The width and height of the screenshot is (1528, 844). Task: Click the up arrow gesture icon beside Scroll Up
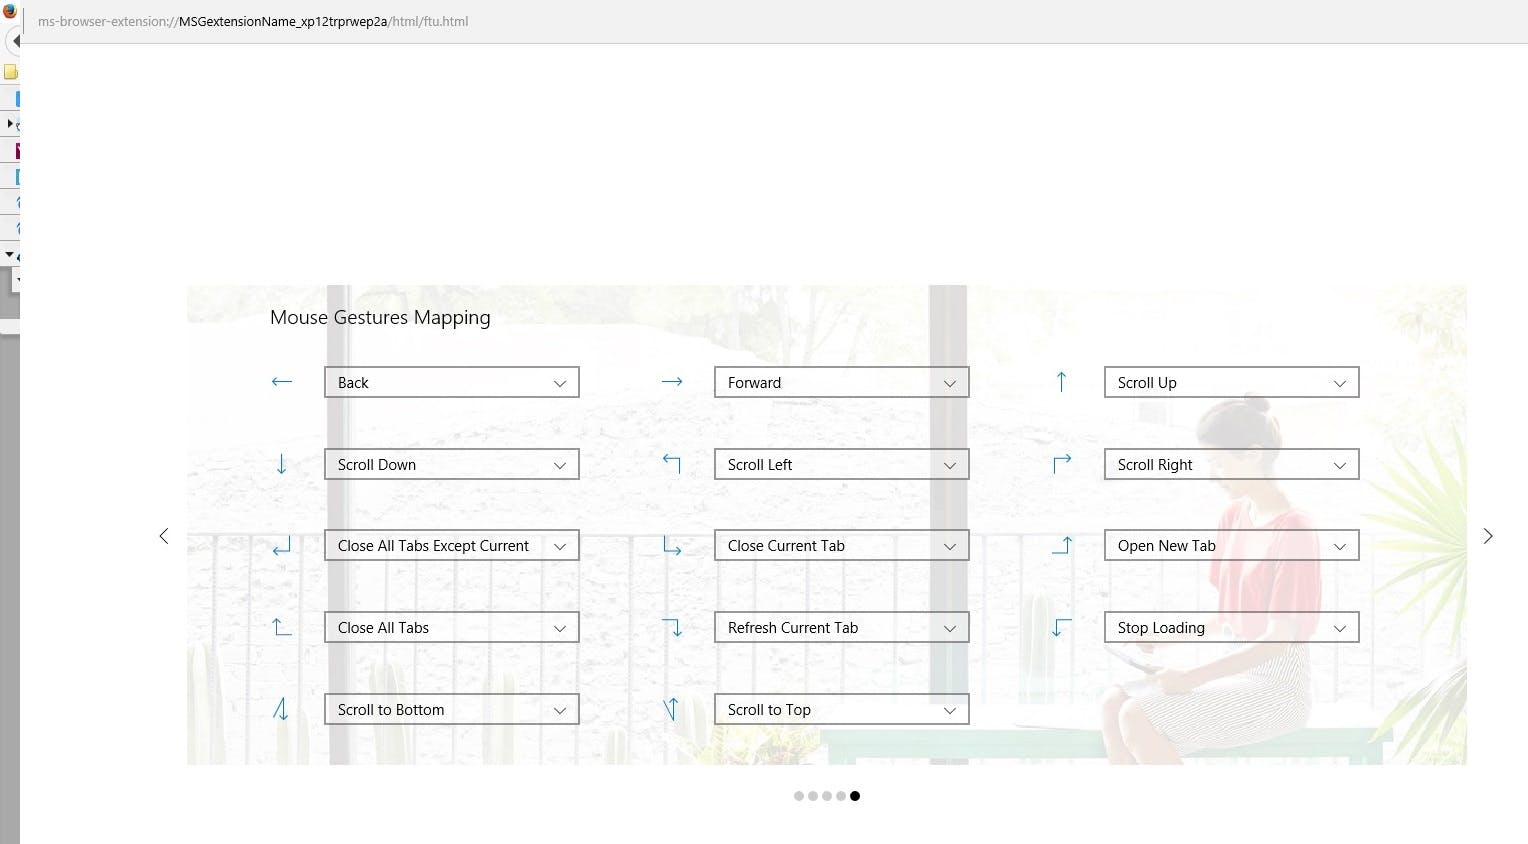tap(1062, 381)
